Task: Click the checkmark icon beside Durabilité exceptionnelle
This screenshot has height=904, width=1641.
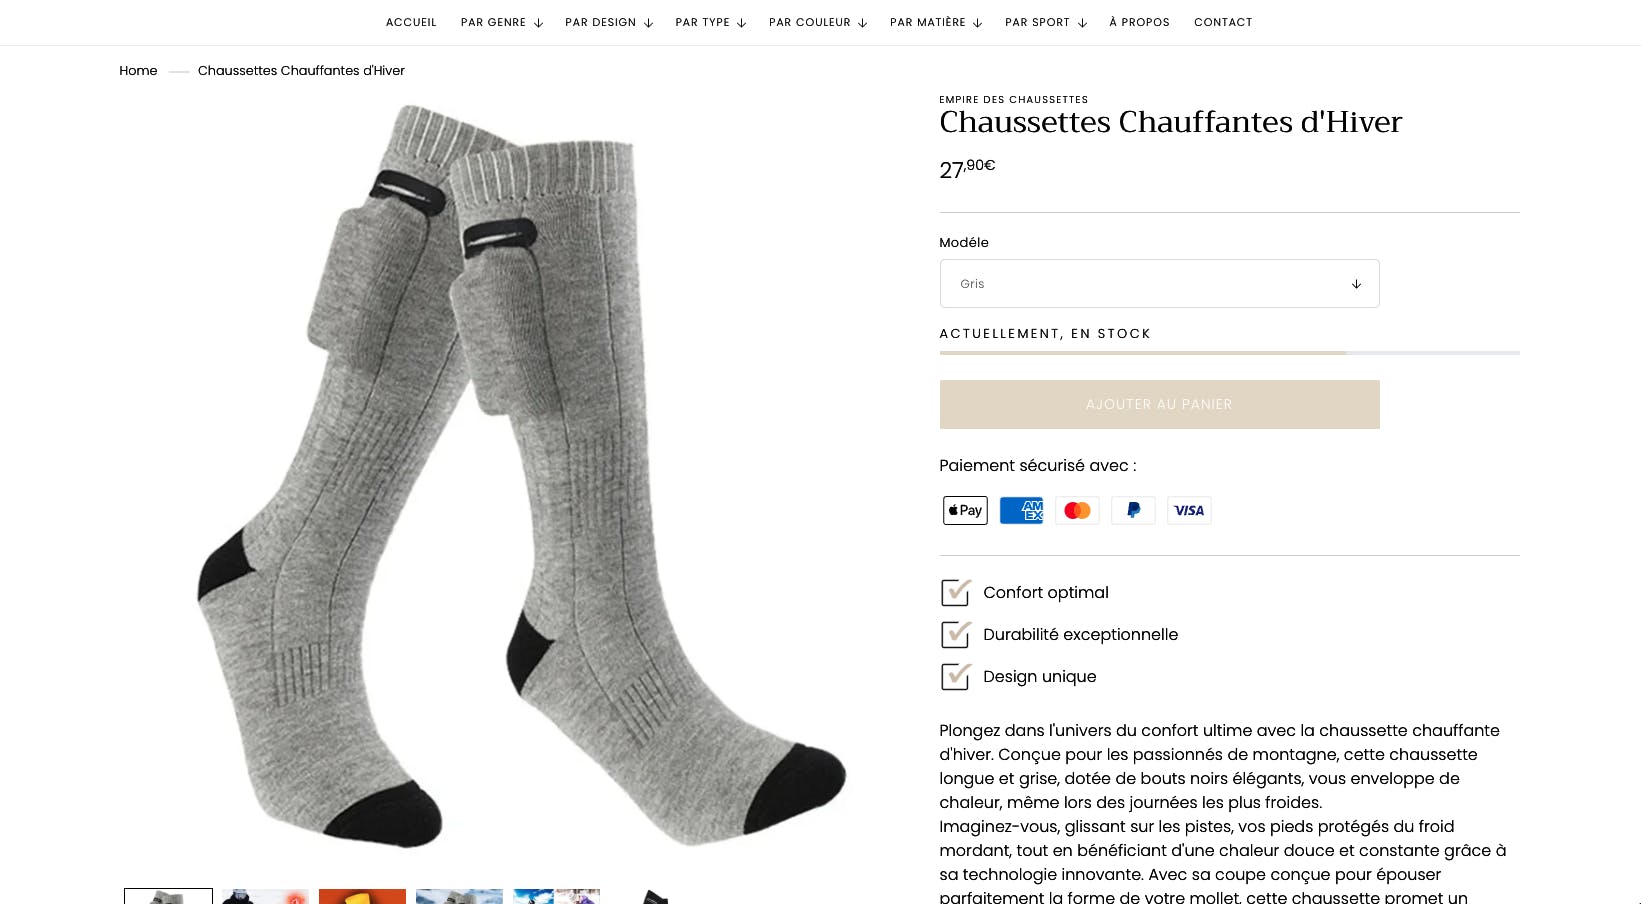Action: click(x=956, y=634)
